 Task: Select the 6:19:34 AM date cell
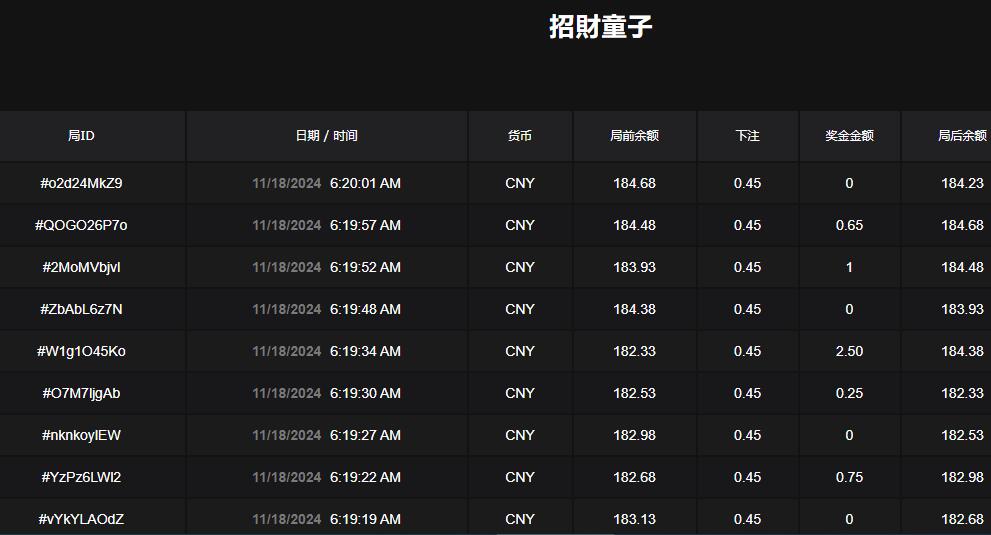tap(365, 351)
